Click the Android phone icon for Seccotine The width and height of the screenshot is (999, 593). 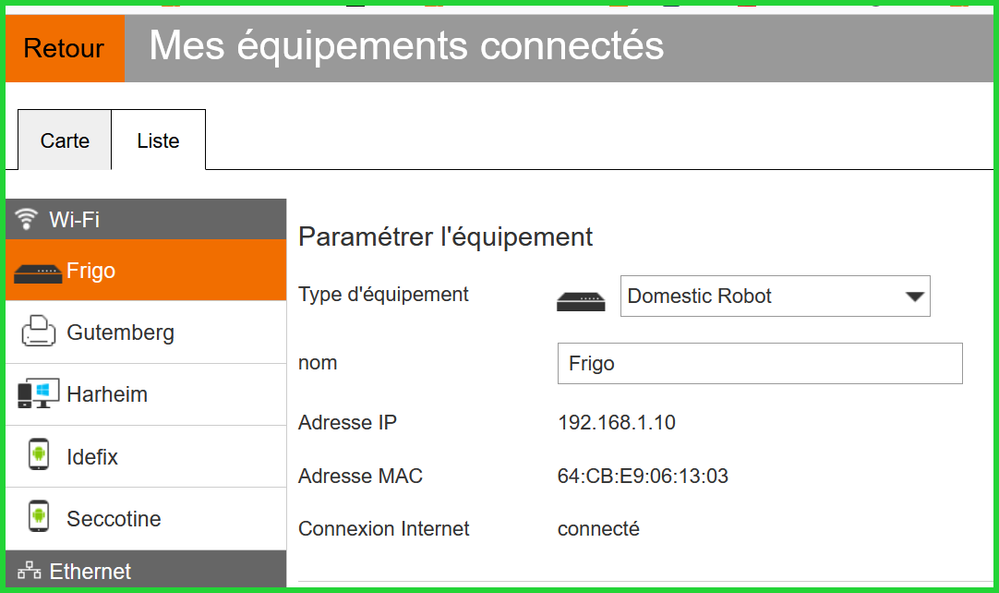tap(38, 518)
